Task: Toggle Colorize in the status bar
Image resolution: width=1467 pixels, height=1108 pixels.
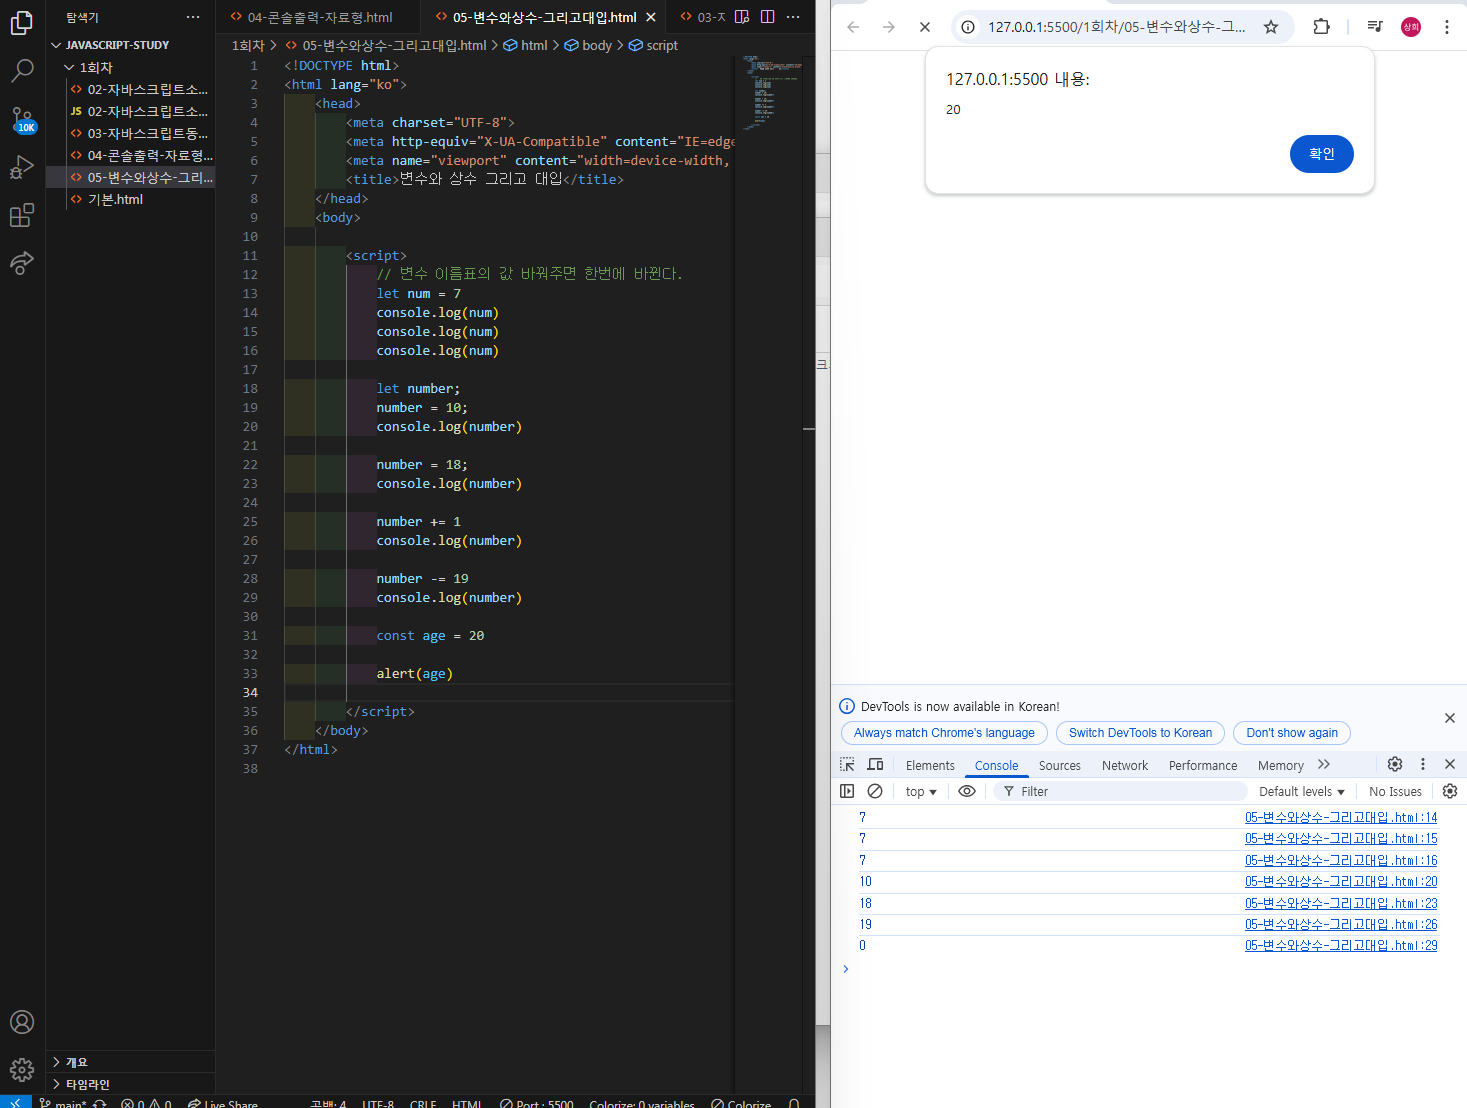Action: 741,1104
